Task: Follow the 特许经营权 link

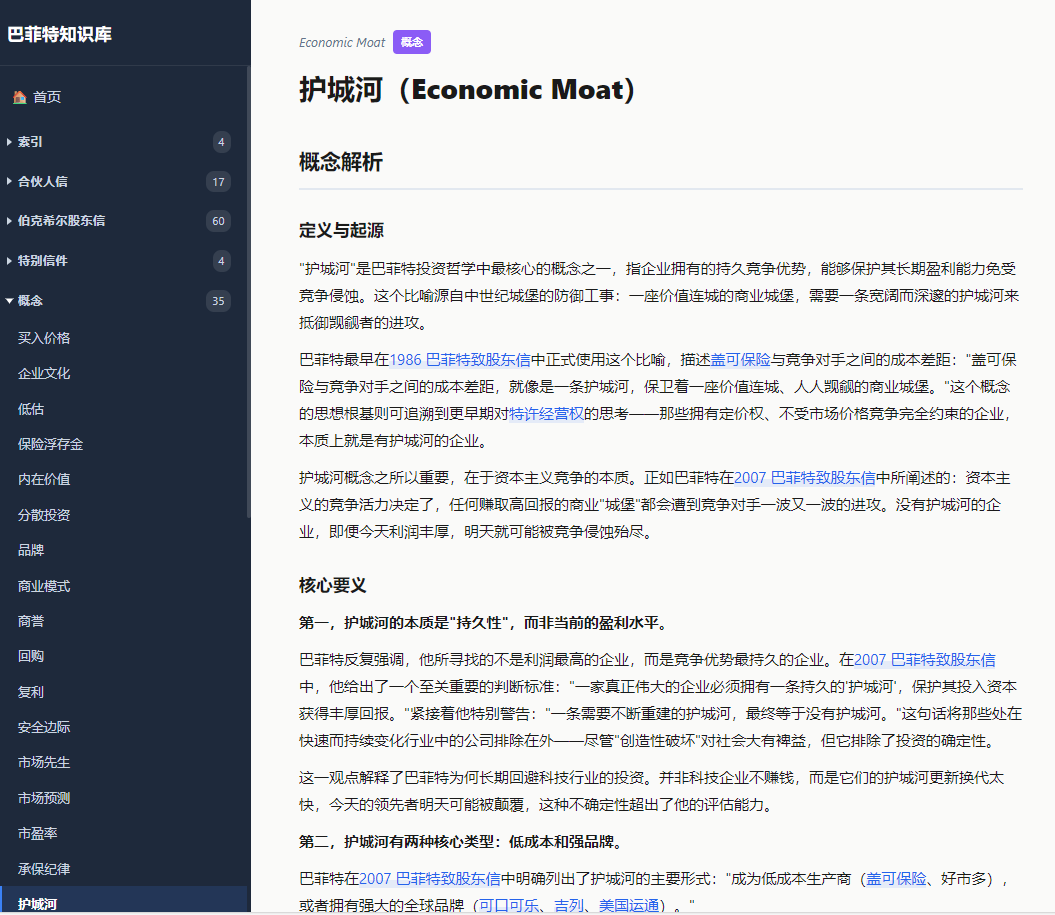Action: coord(546,414)
